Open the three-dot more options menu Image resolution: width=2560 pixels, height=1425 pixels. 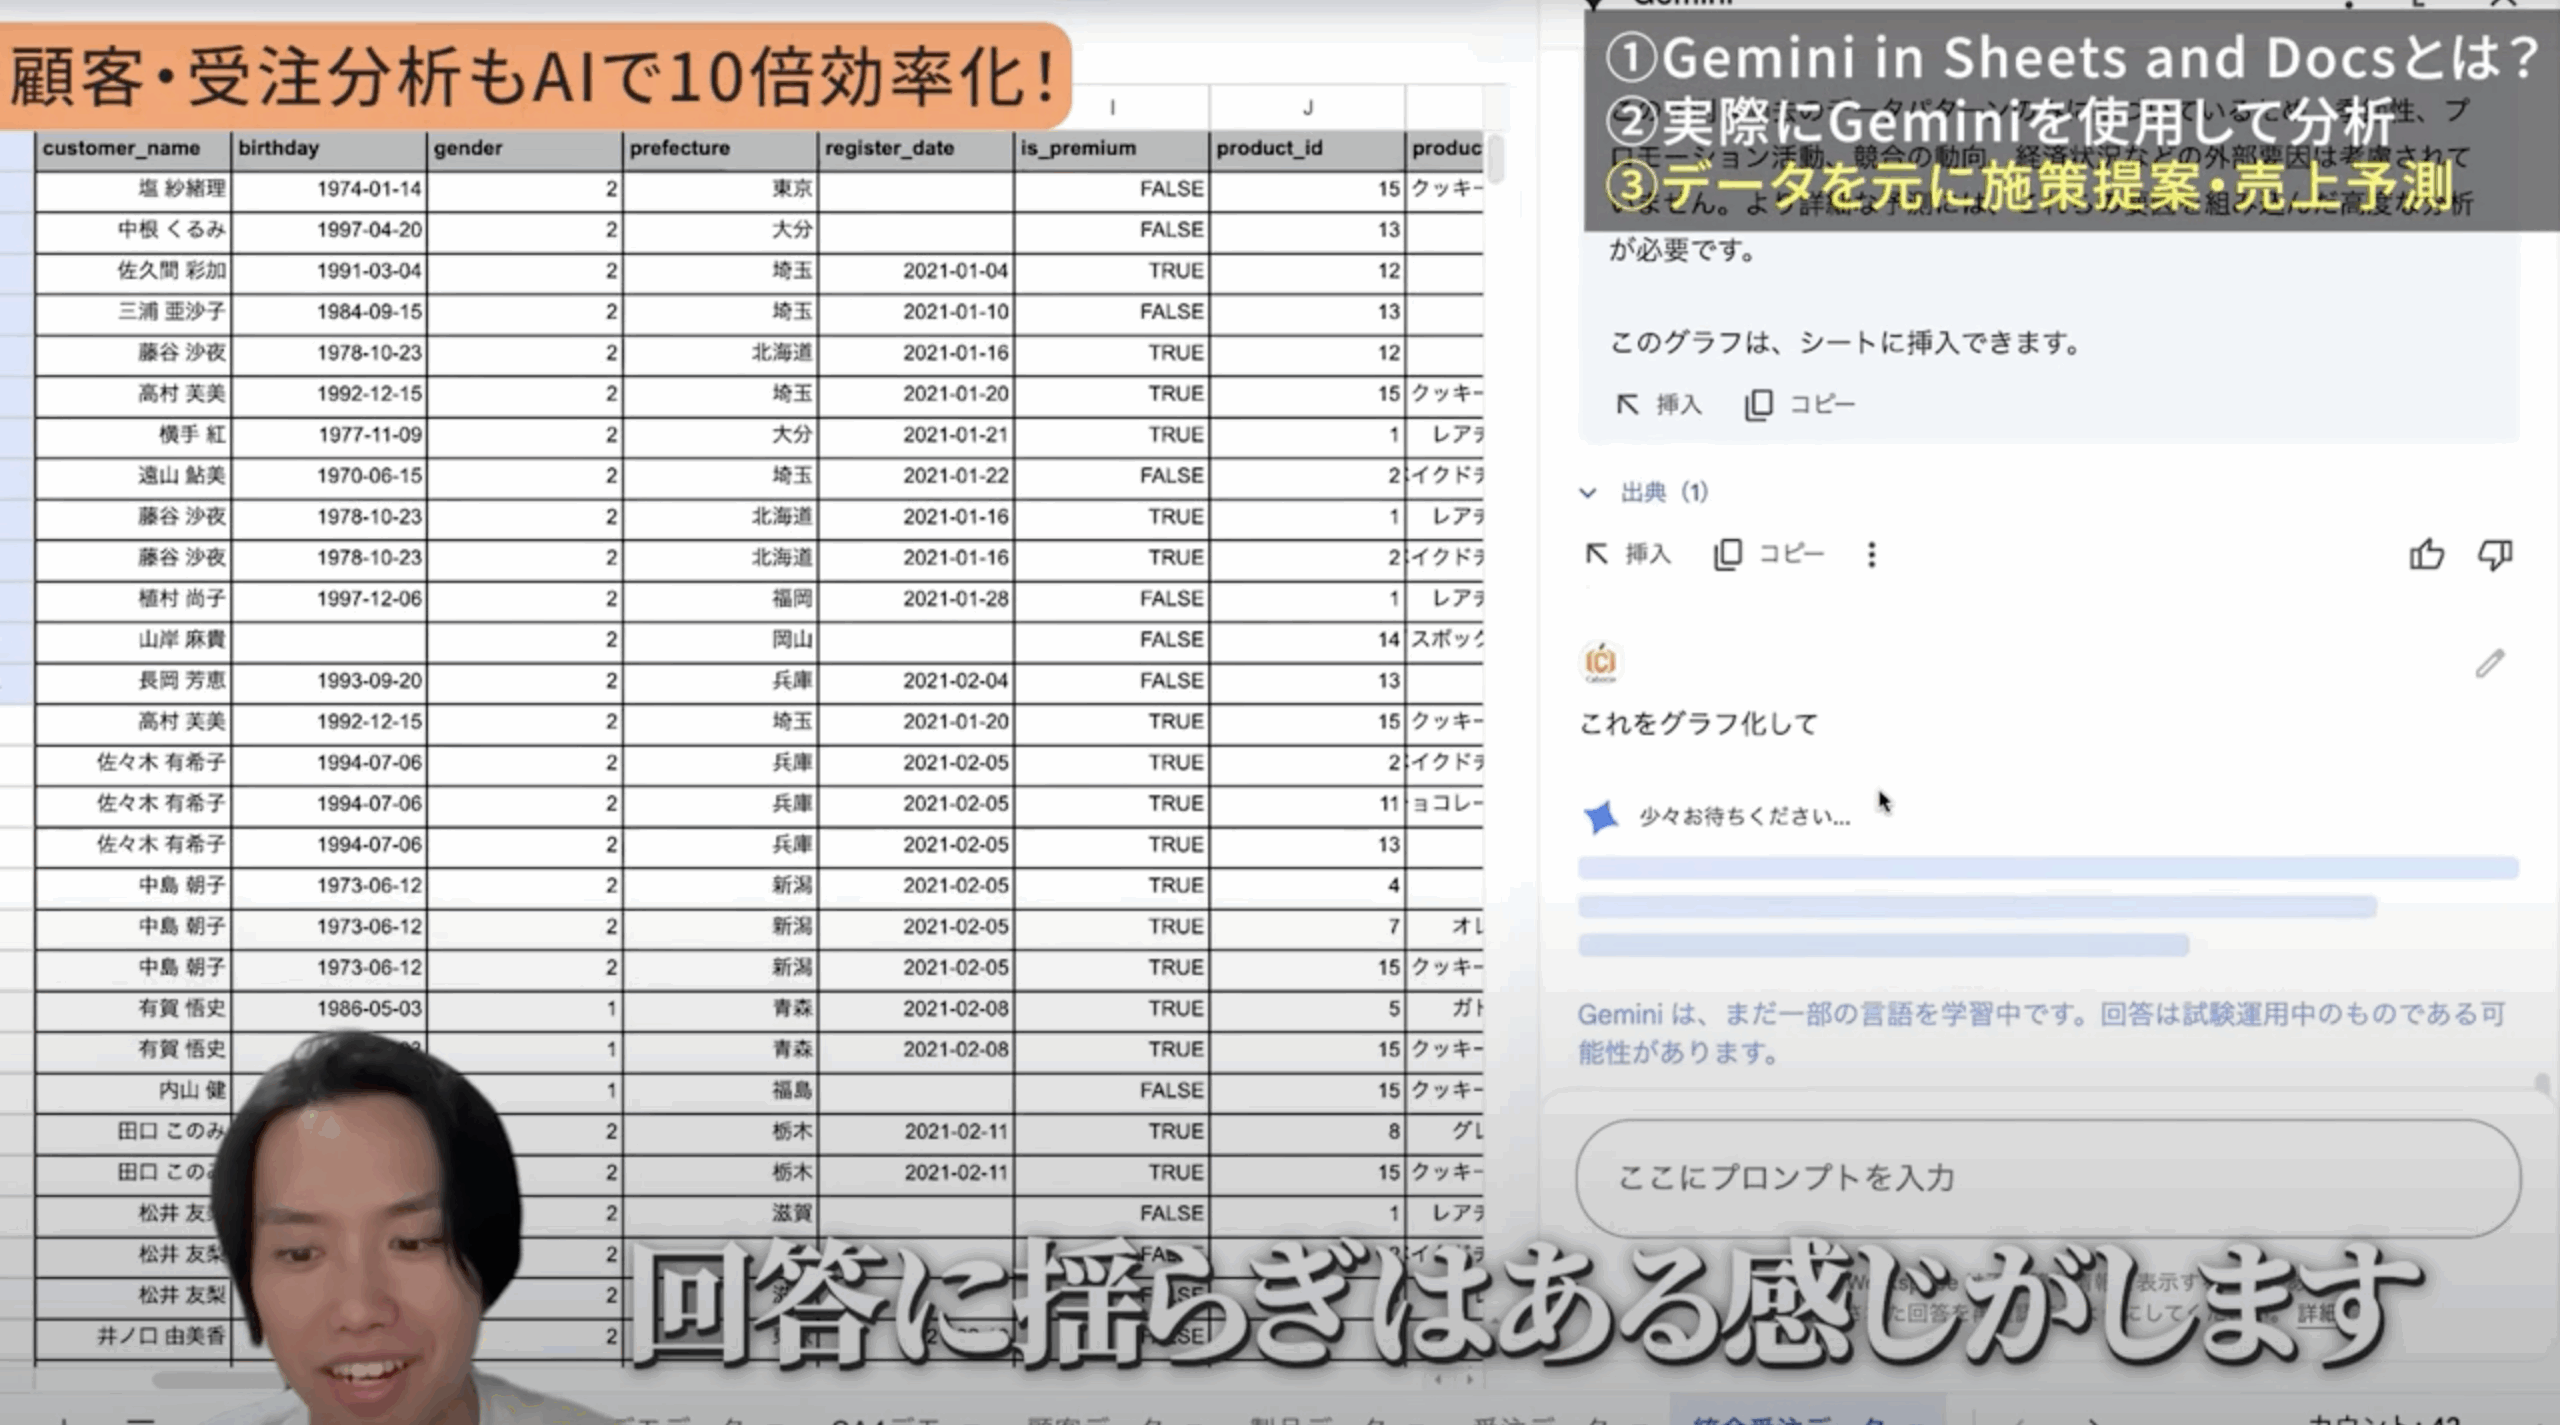point(1871,554)
